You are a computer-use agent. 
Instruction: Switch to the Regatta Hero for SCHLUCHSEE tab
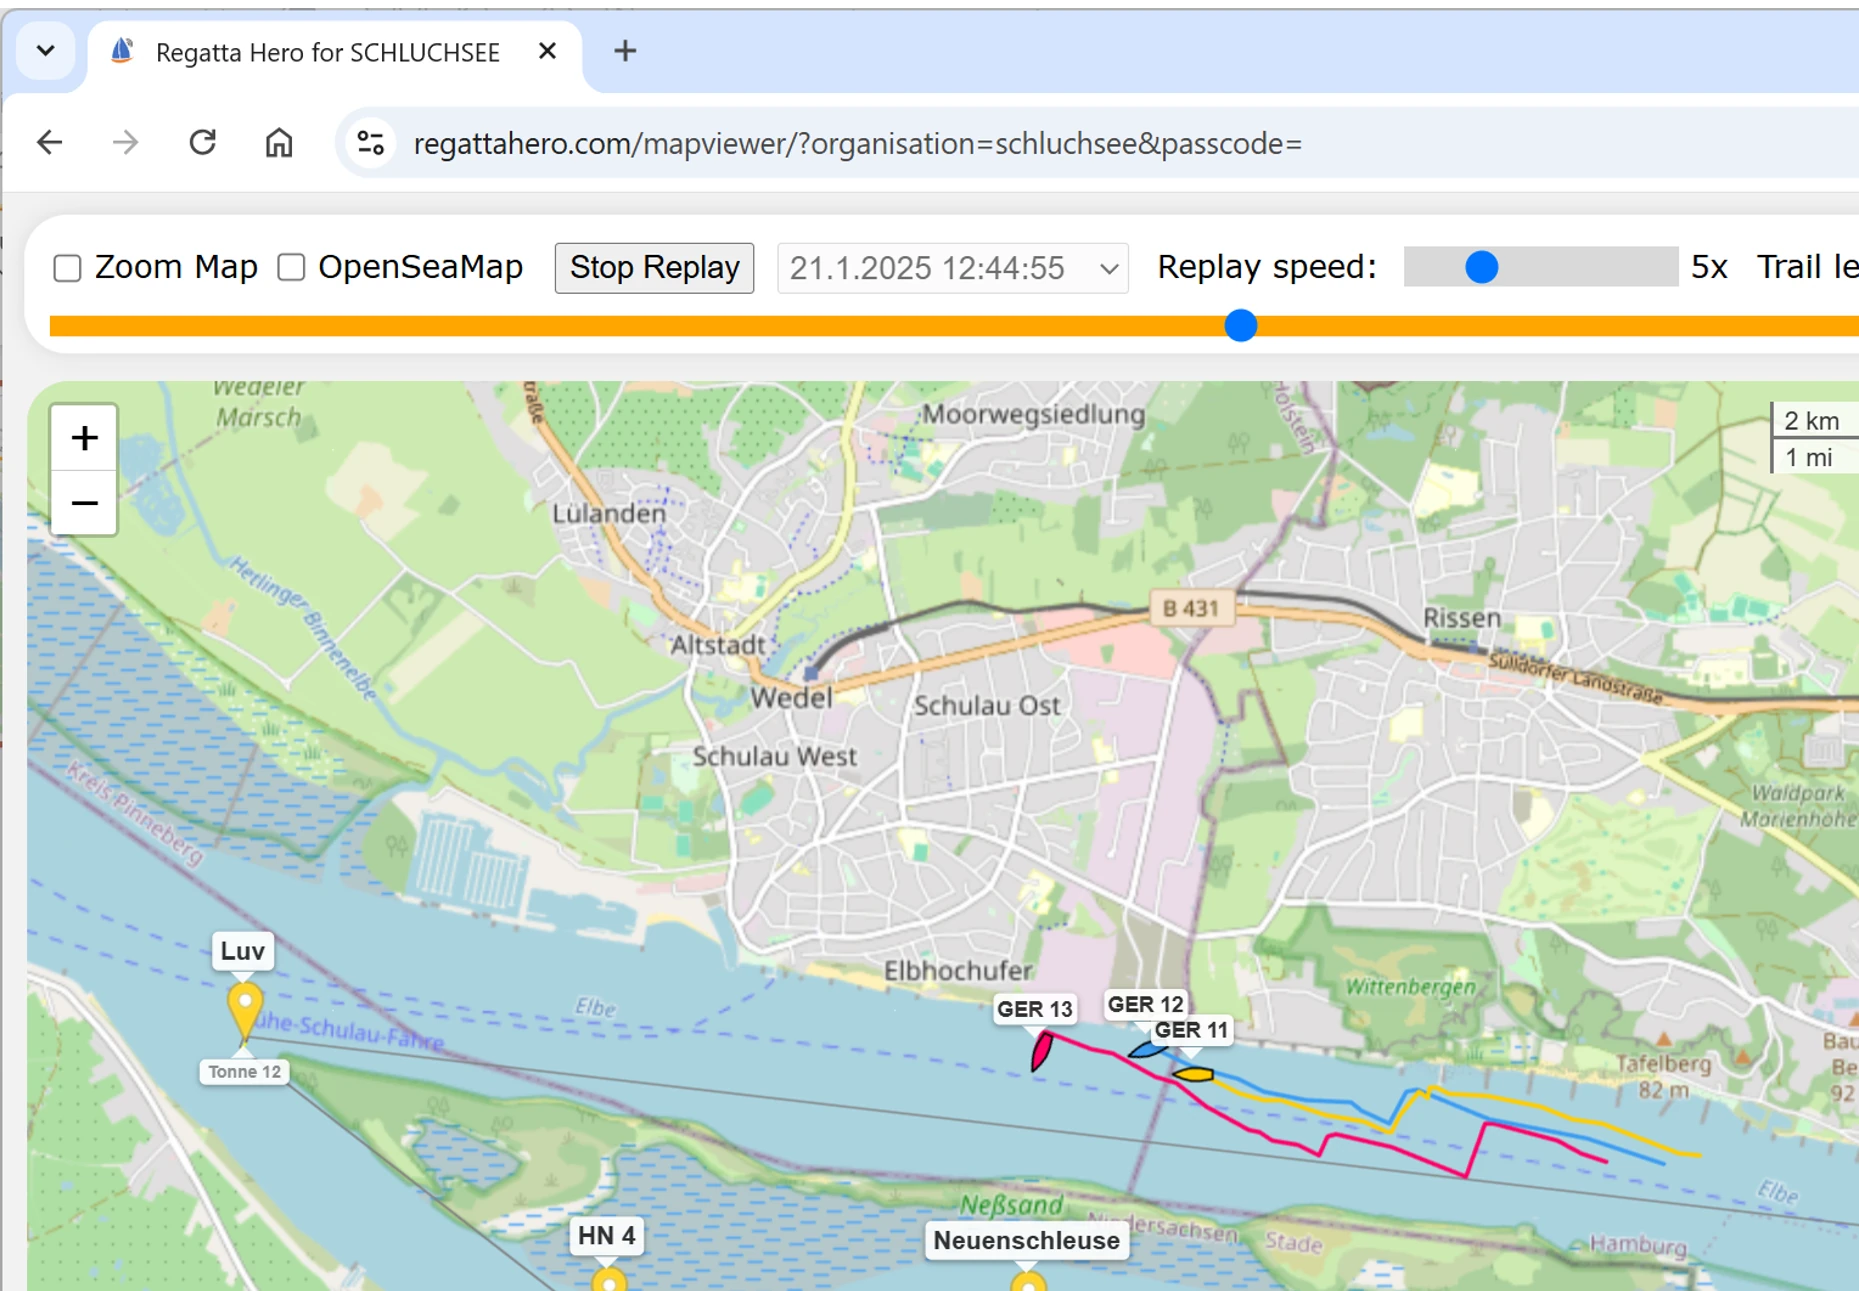tap(327, 52)
